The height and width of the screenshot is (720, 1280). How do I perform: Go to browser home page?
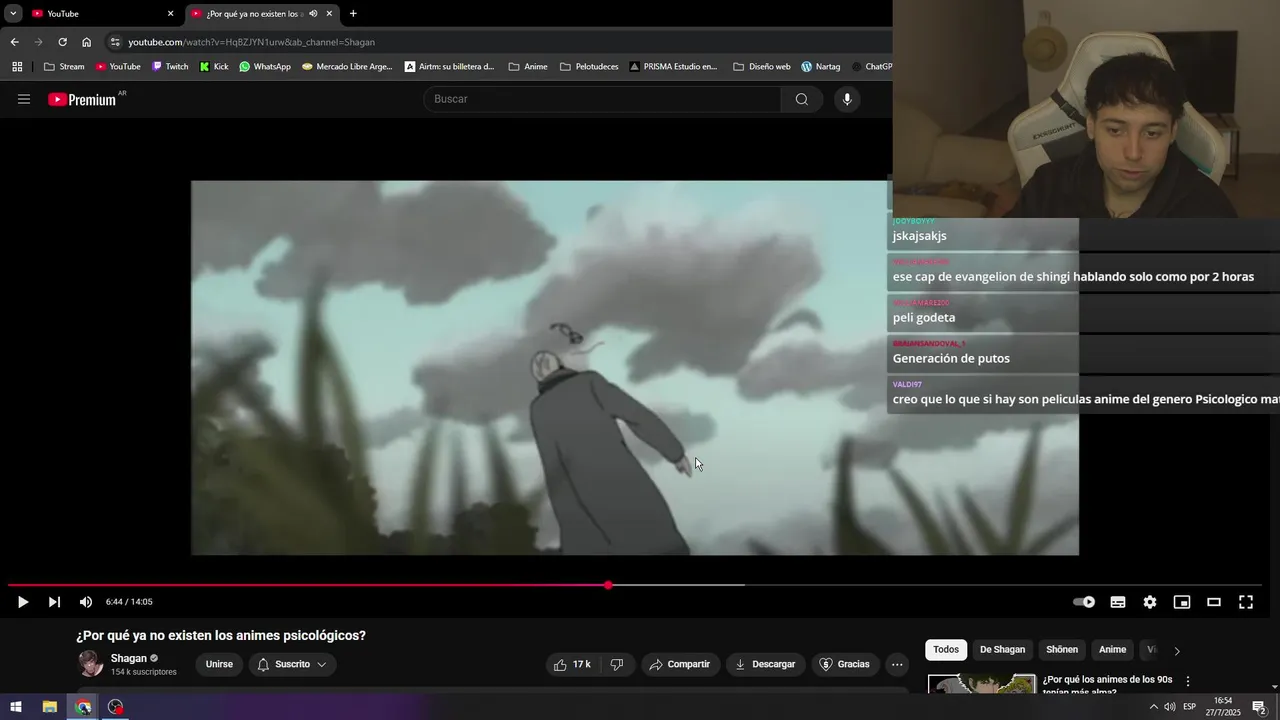pos(86,42)
